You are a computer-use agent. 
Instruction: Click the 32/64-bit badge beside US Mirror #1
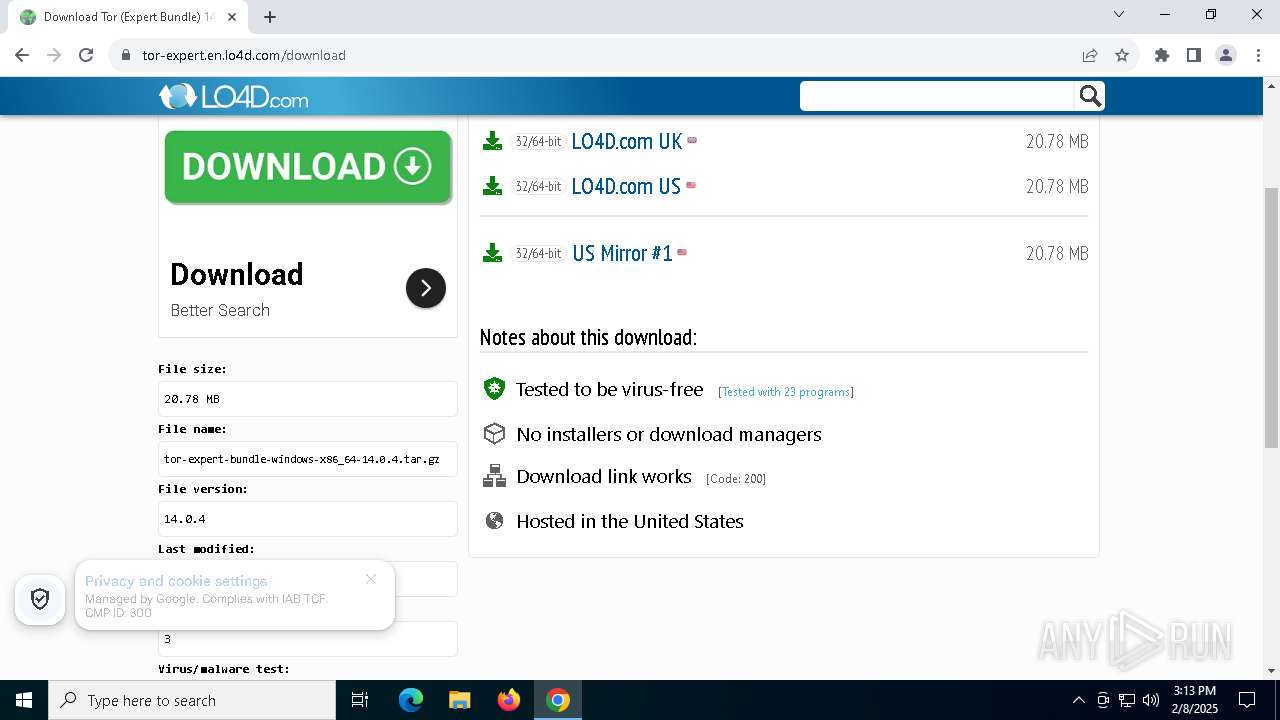[538, 253]
